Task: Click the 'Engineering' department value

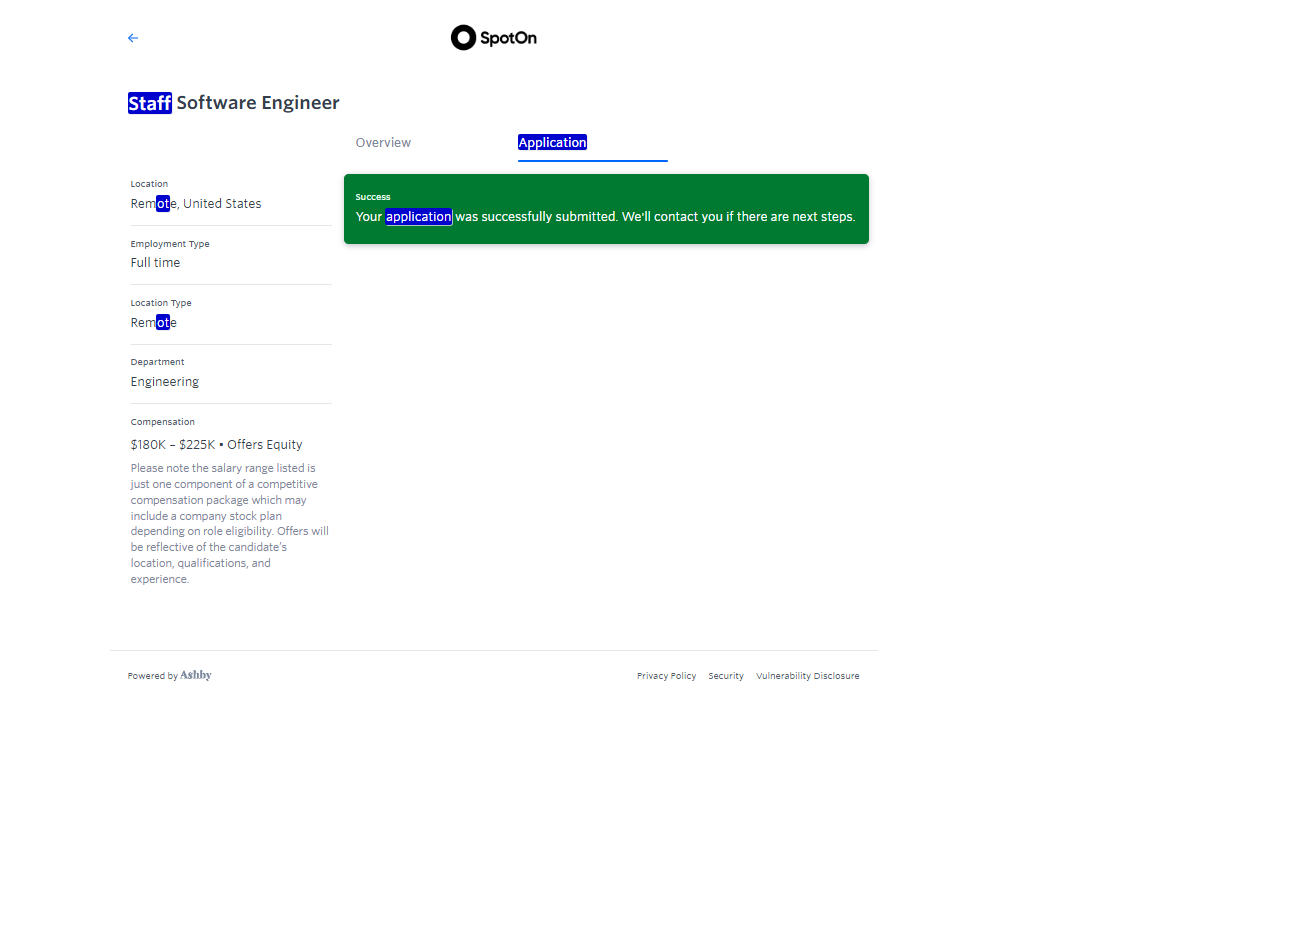Action: pyautogui.click(x=165, y=382)
